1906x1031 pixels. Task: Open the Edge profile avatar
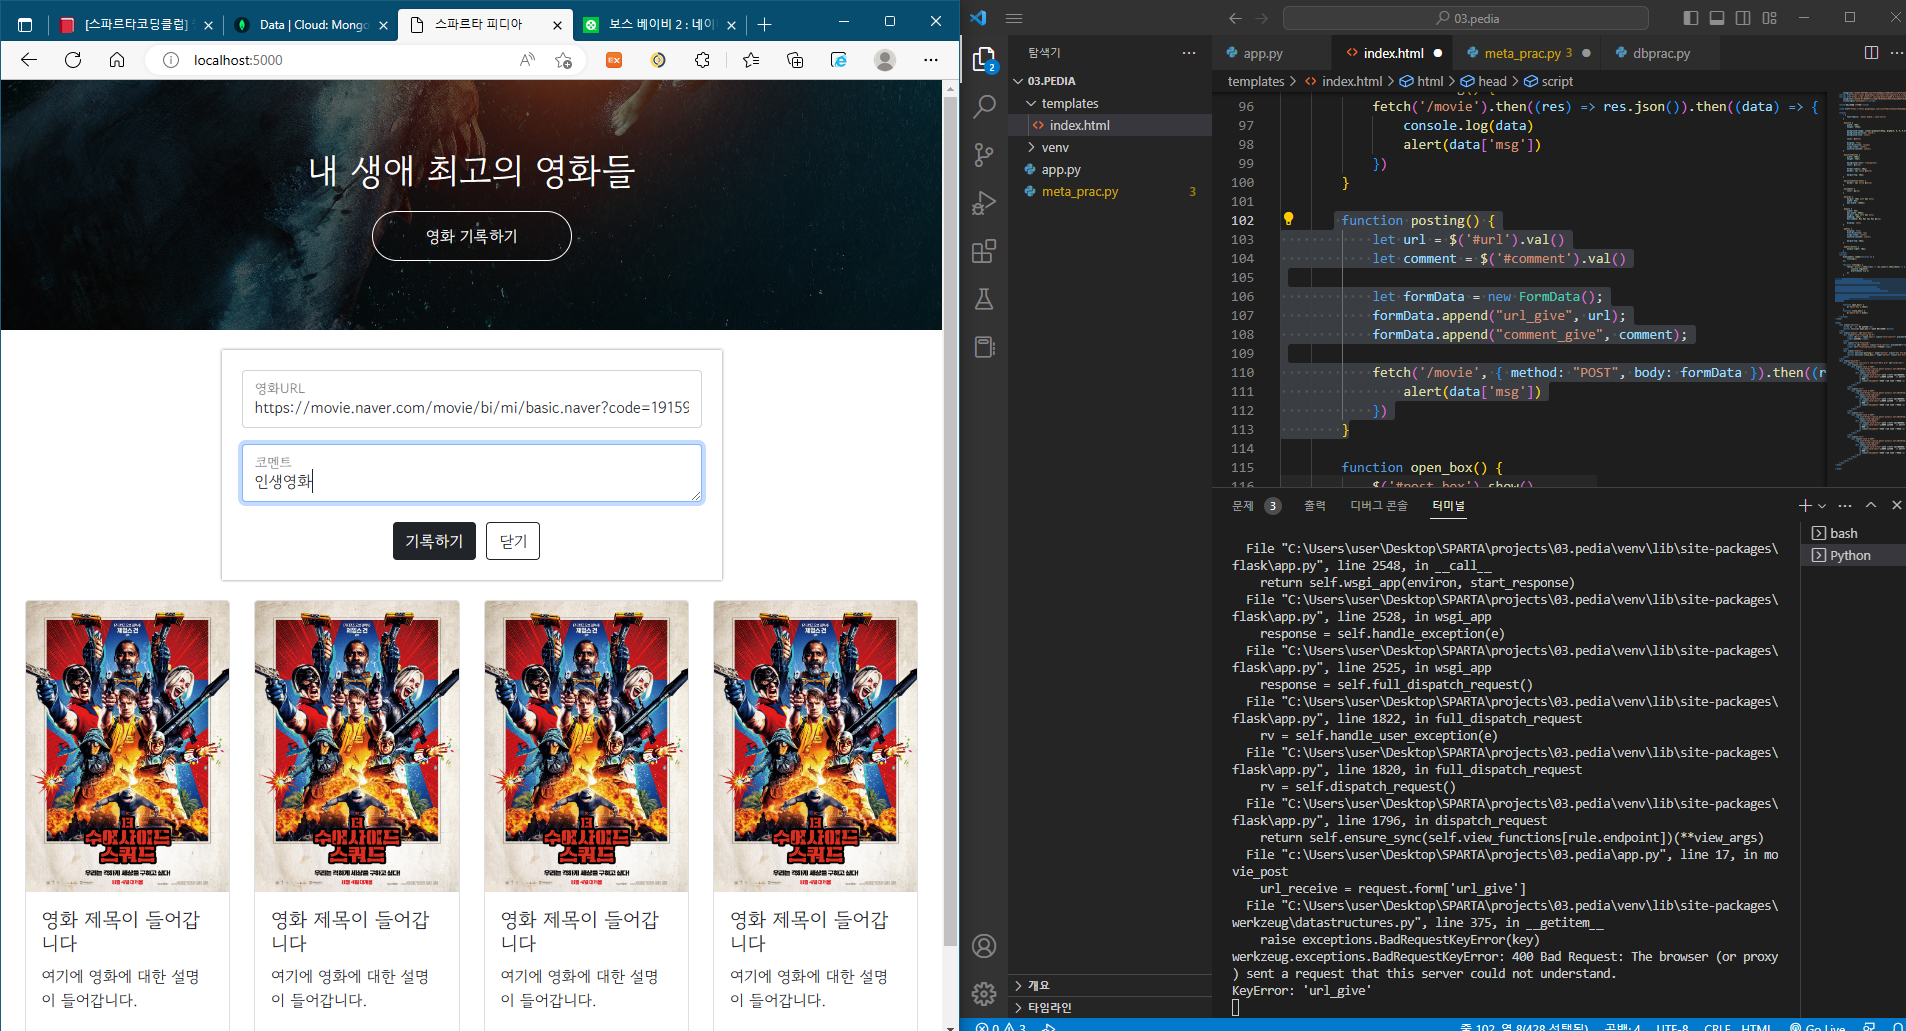885,60
